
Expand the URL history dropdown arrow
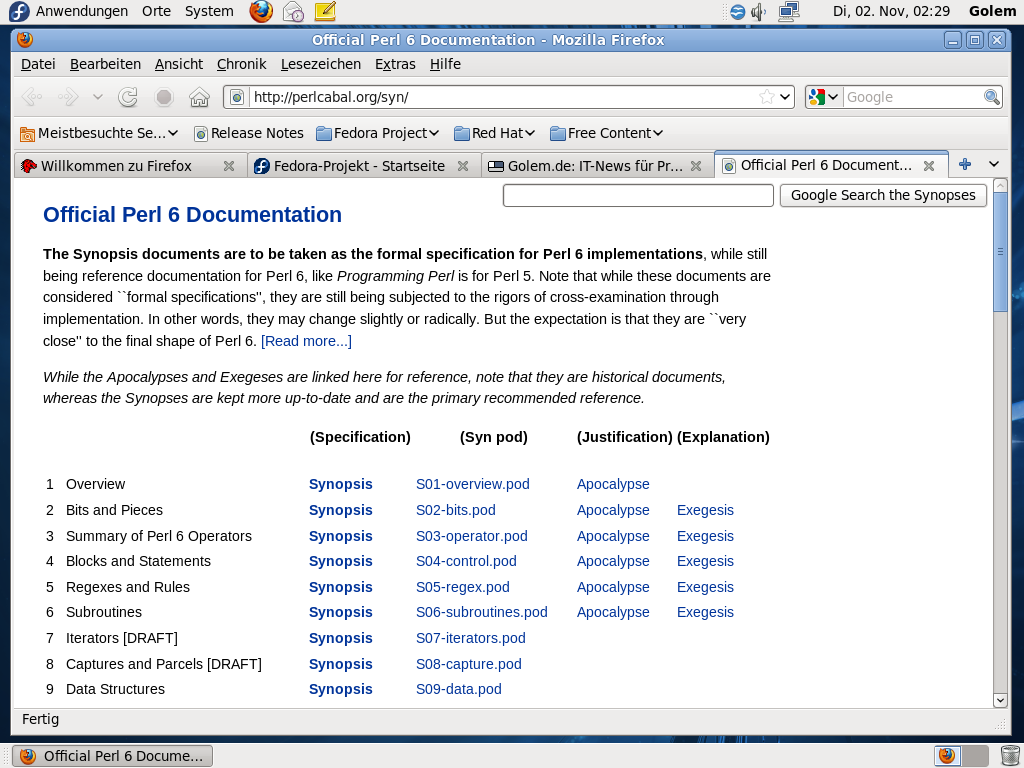785,97
